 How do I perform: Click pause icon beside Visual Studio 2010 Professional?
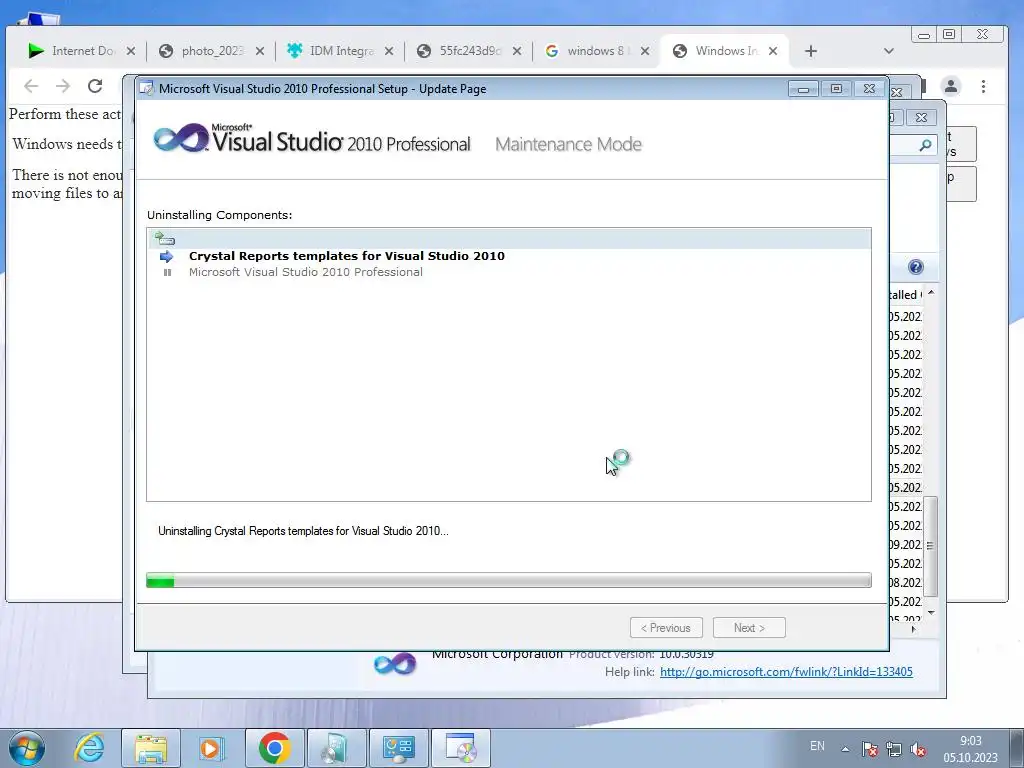(167, 272)
